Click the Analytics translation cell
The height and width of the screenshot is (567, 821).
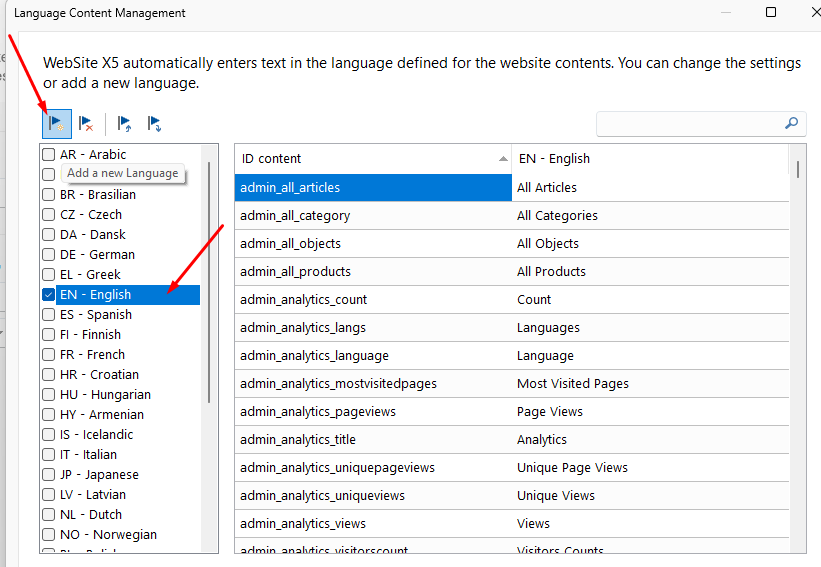[x=650, y=440]
